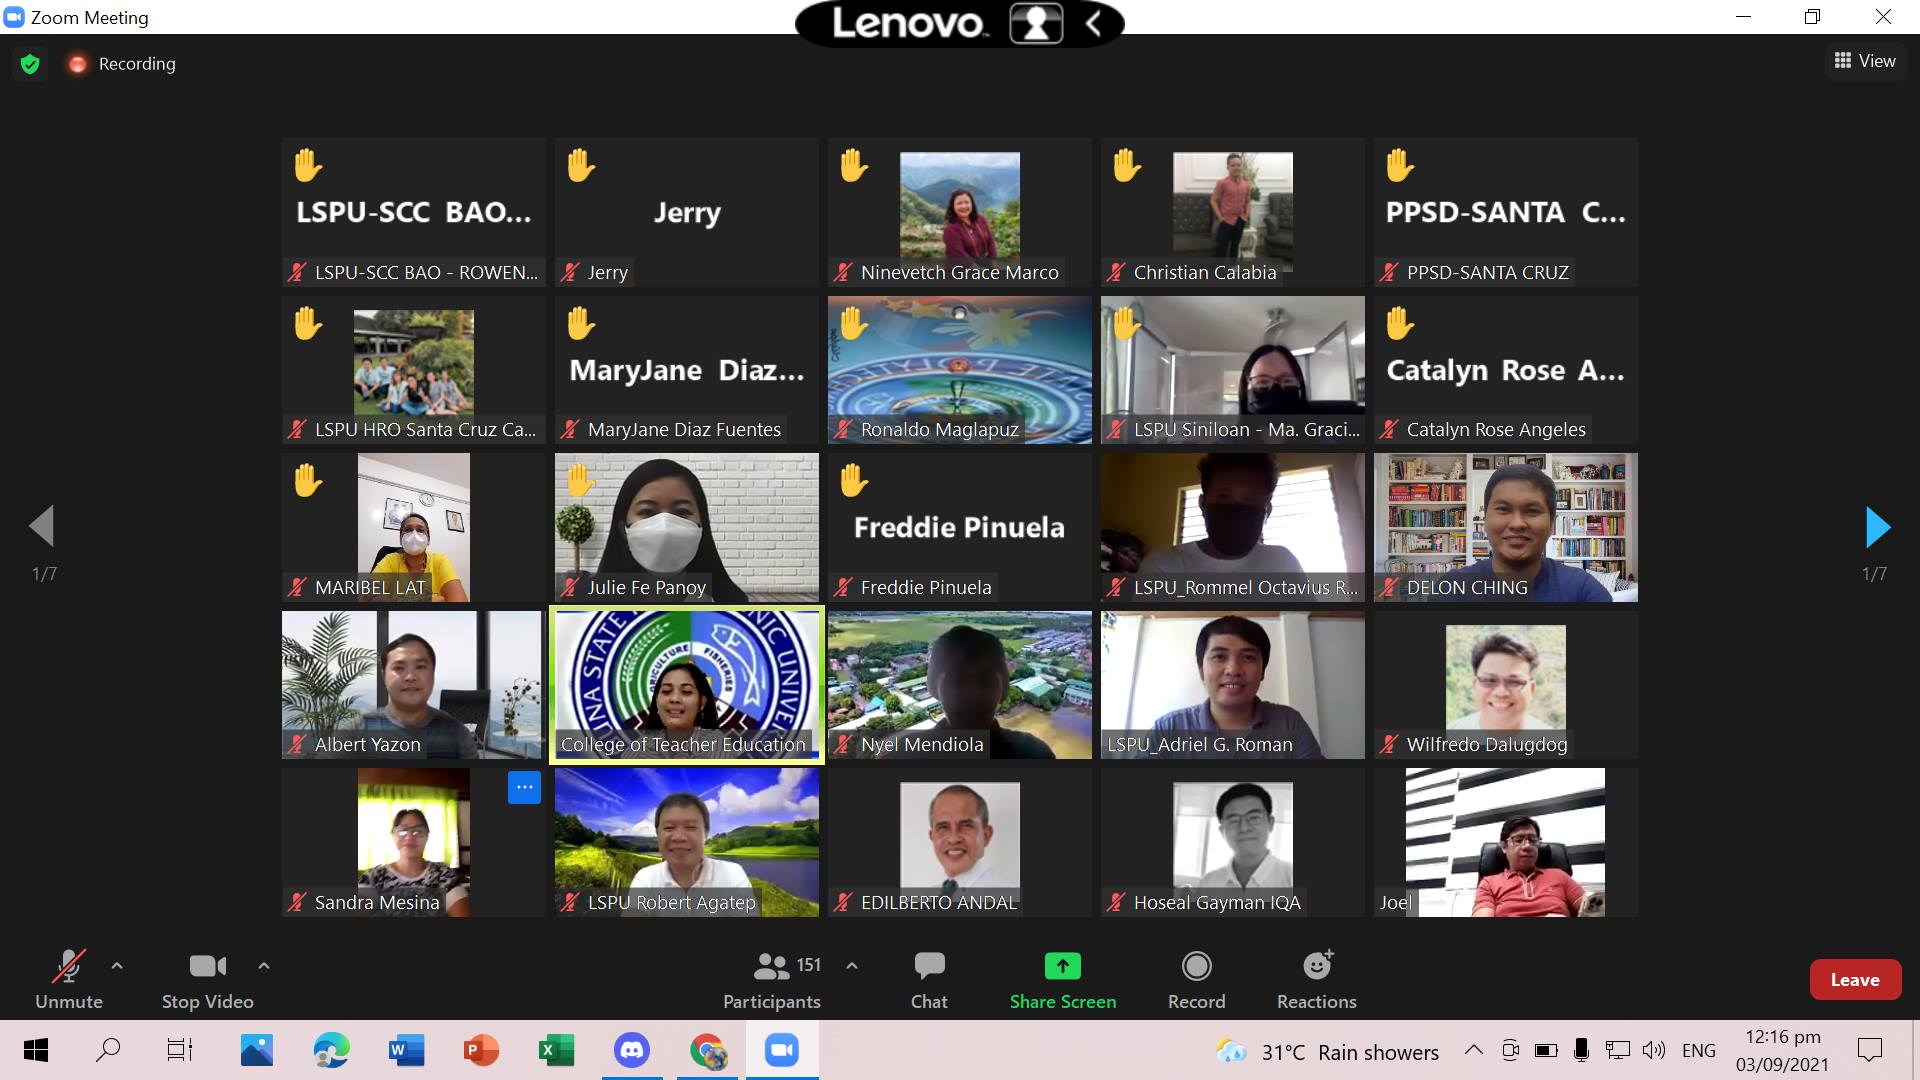
Task: Open Discord from the taskbar
Action: point(632,1050)
